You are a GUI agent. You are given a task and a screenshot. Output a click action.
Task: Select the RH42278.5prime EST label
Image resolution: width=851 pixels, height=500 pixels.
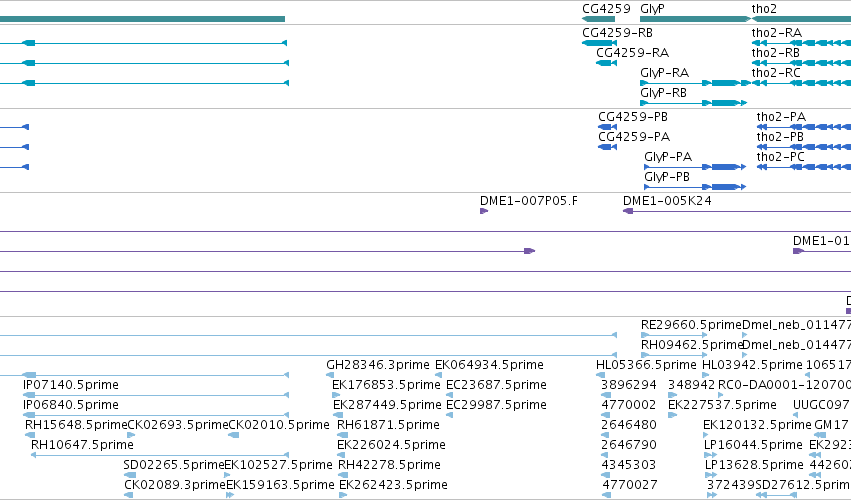click(x=389, y=465)
